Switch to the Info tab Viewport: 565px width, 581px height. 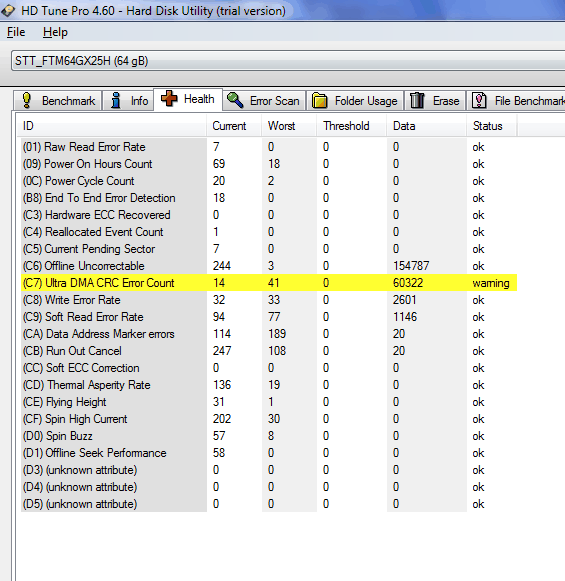(128, 100)
